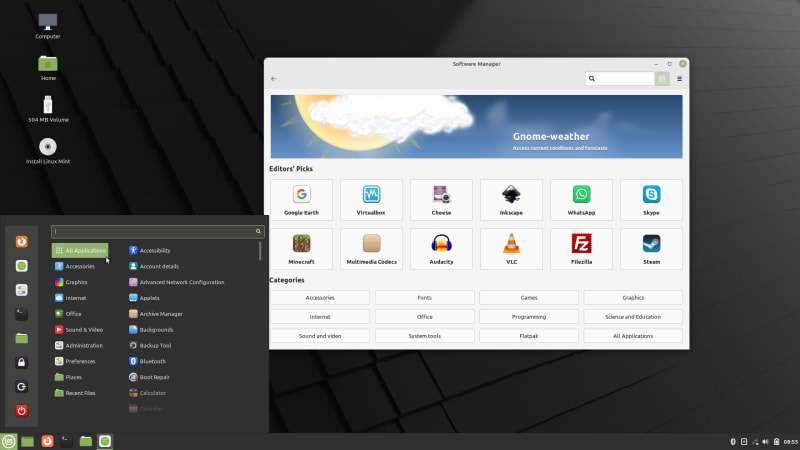Open the Skype app tile
Viewport: 800px width, 450px height.
[x=651, y=199]
